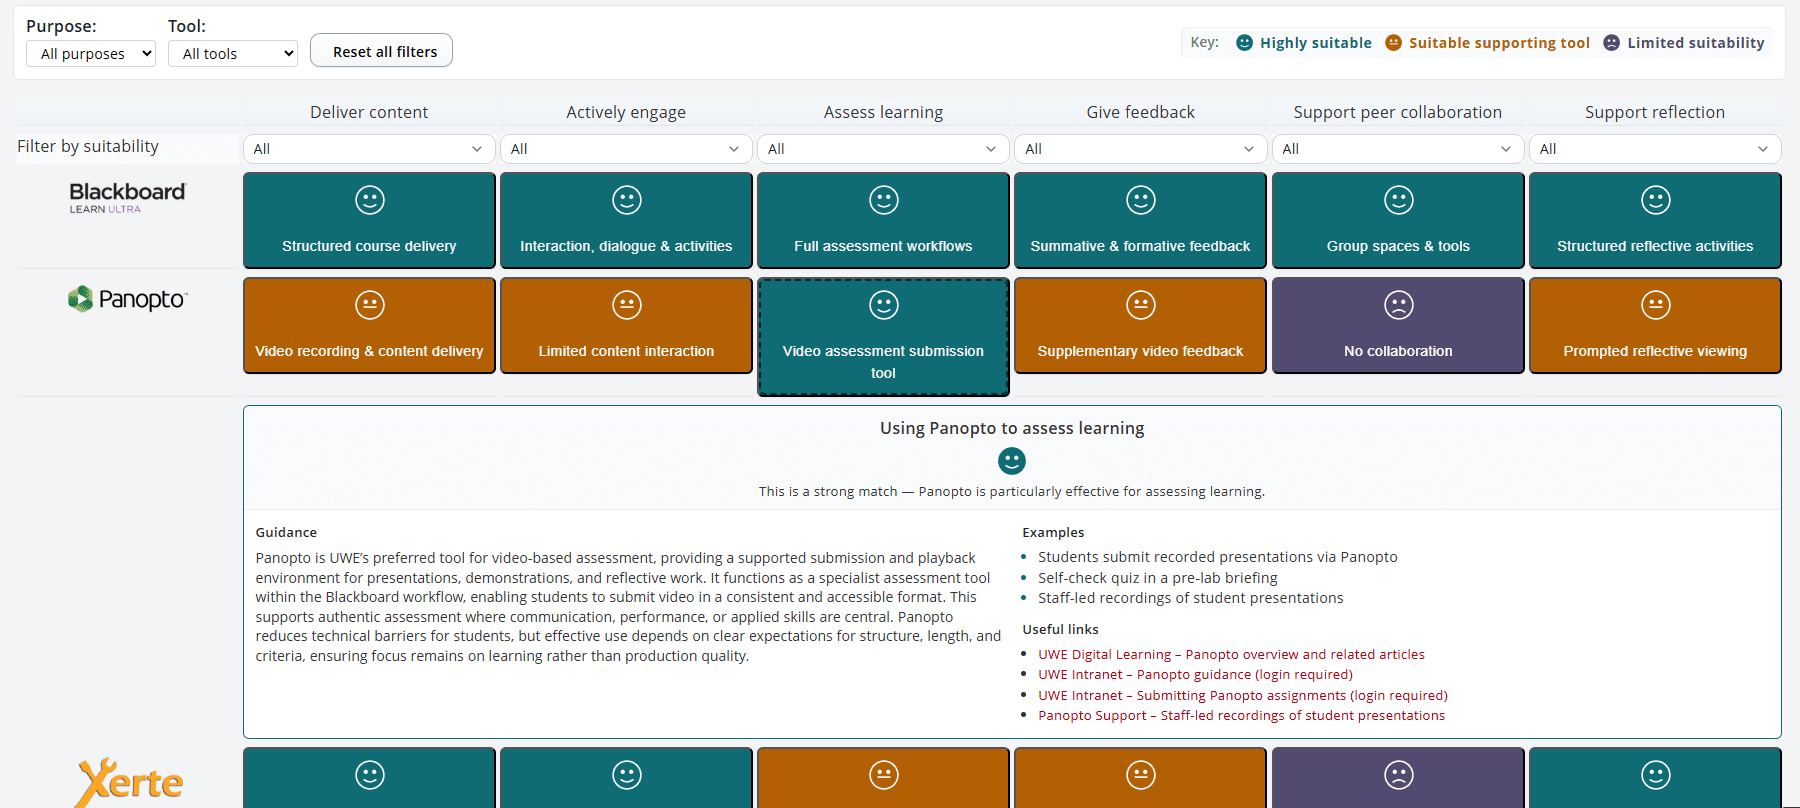
Task: Click the teal smiley under Using Panopto heading
Action: click(1012, 461)
